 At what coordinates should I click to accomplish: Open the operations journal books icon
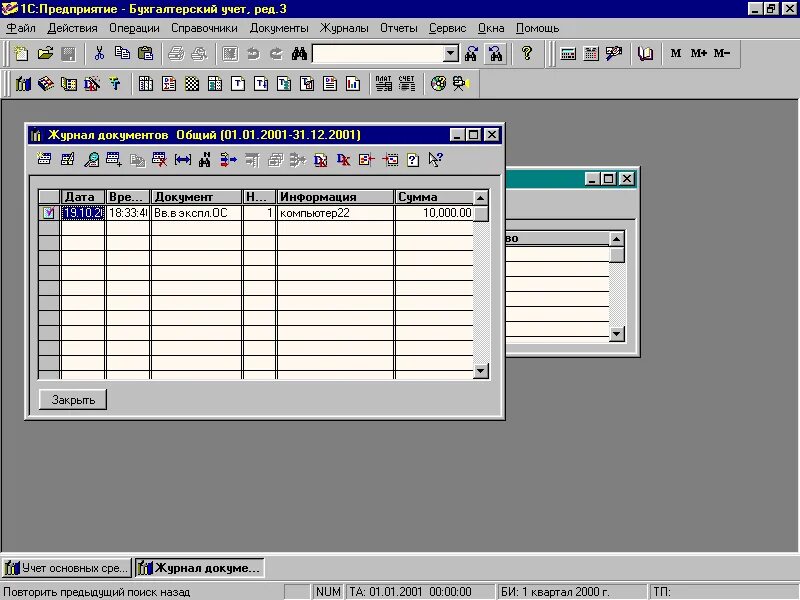coord(22,84)
